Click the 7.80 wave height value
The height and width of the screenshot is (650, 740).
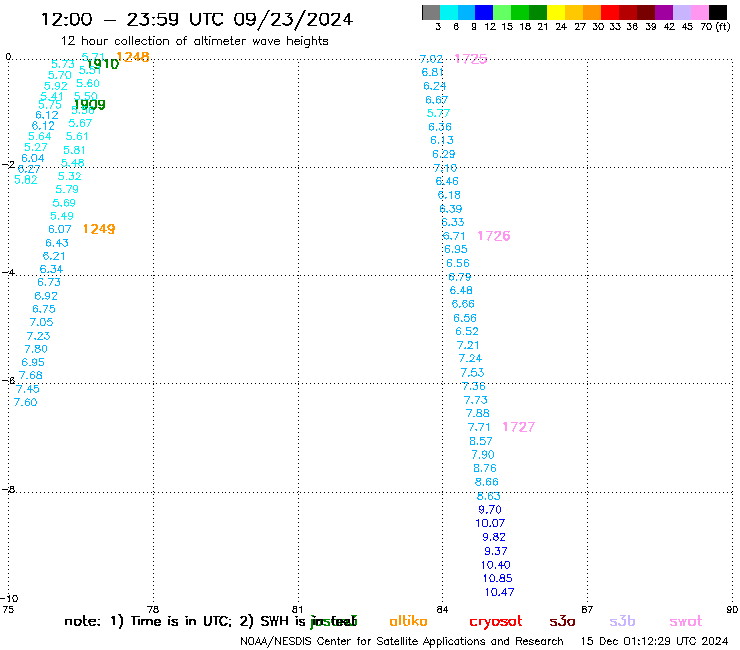click(36, 349)
